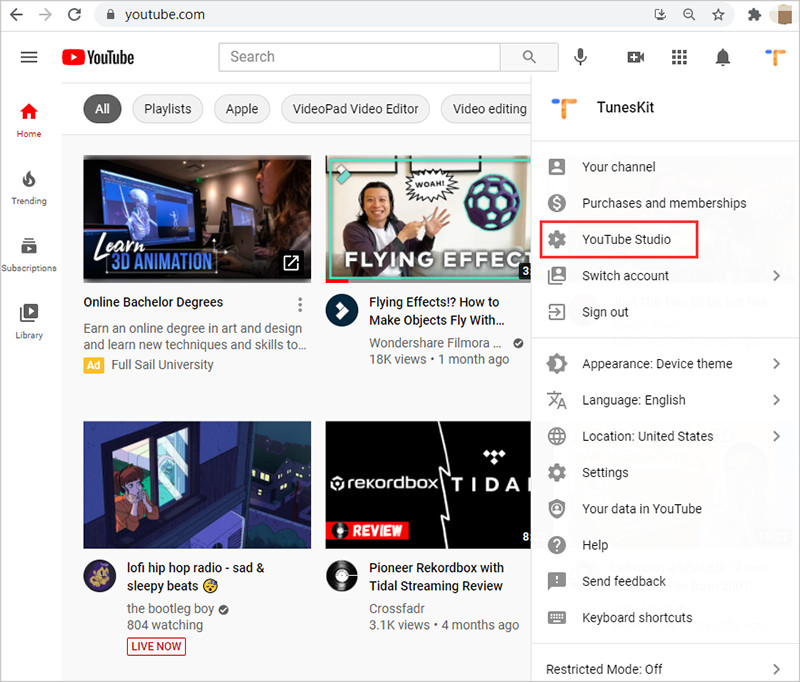
Task: Open the notifications bell icon
Action: pyautogui.click(x=723, y=57)
